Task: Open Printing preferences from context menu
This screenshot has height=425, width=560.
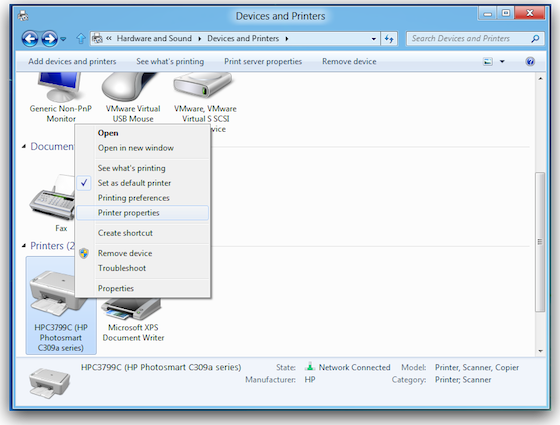Action: tap(143, 198)
